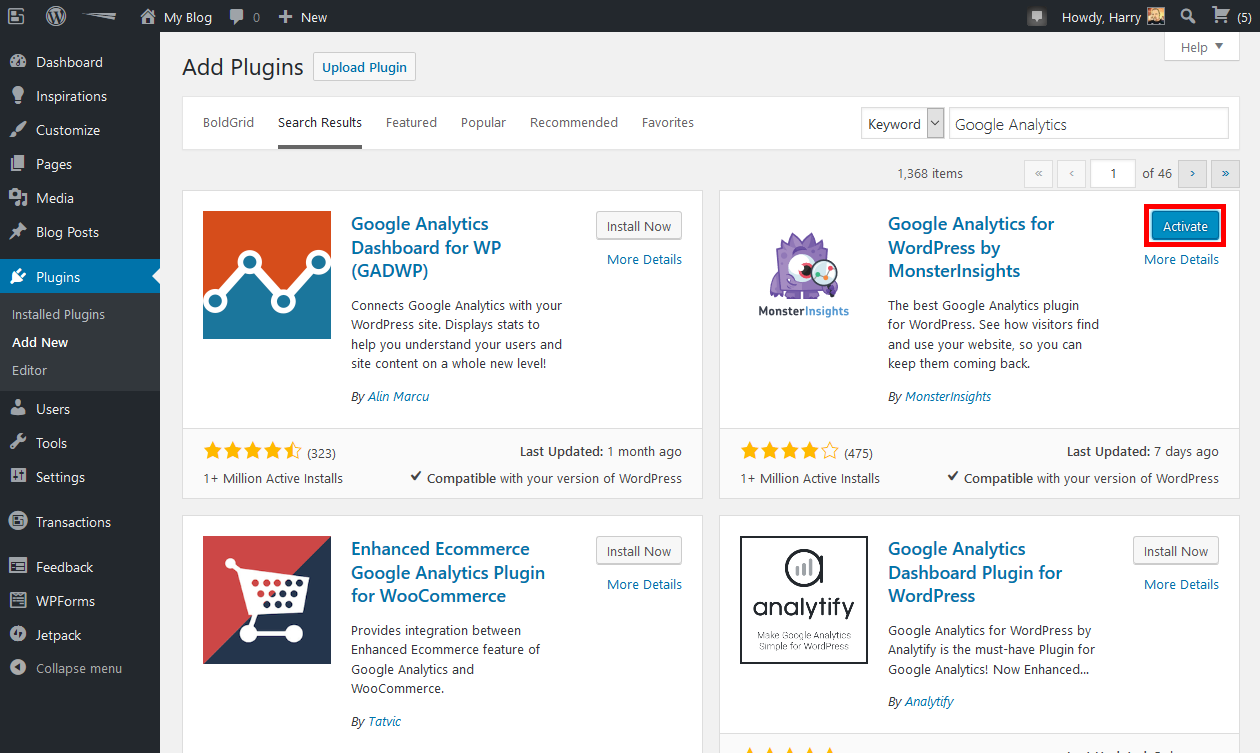Click the Collapse menu arrow icon
Image resolution: width=1260 pixels, height=753 pixels.
pos(18,668)
